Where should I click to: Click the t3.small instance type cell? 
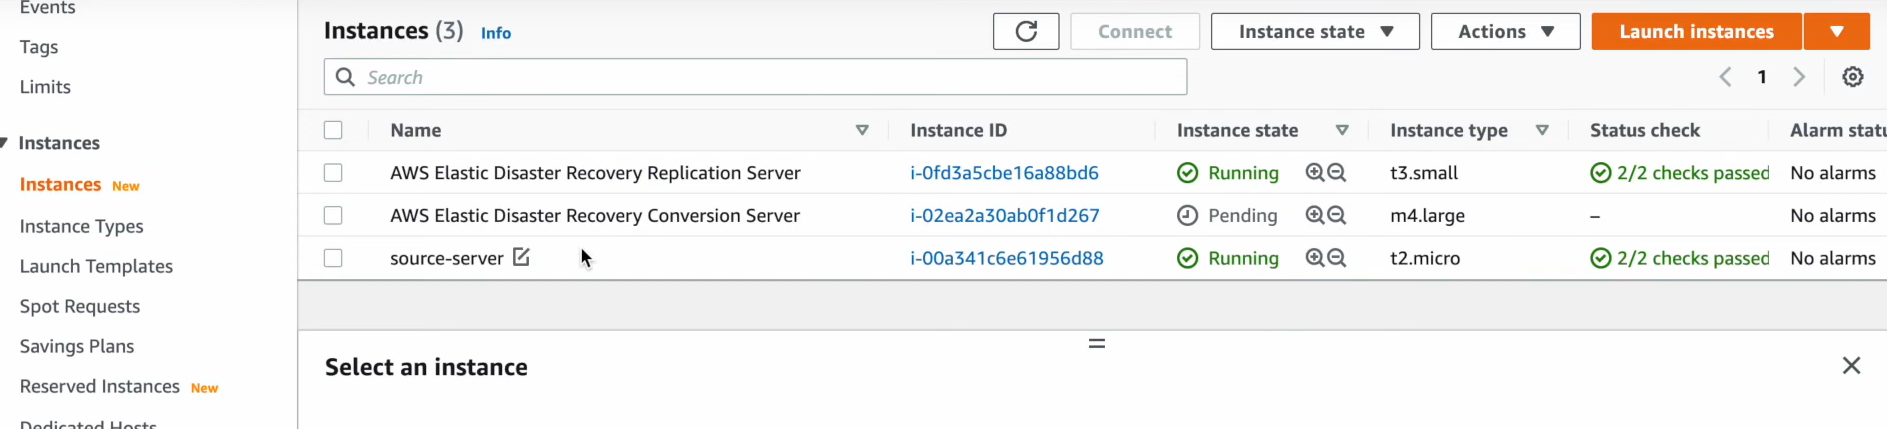coord(1424,173)
